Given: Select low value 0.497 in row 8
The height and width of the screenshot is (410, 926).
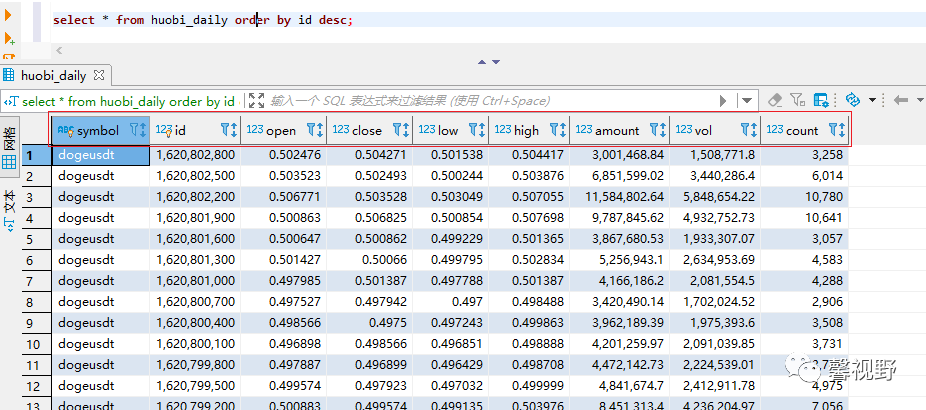Looking at the screenshot, I should pos(451,302).
